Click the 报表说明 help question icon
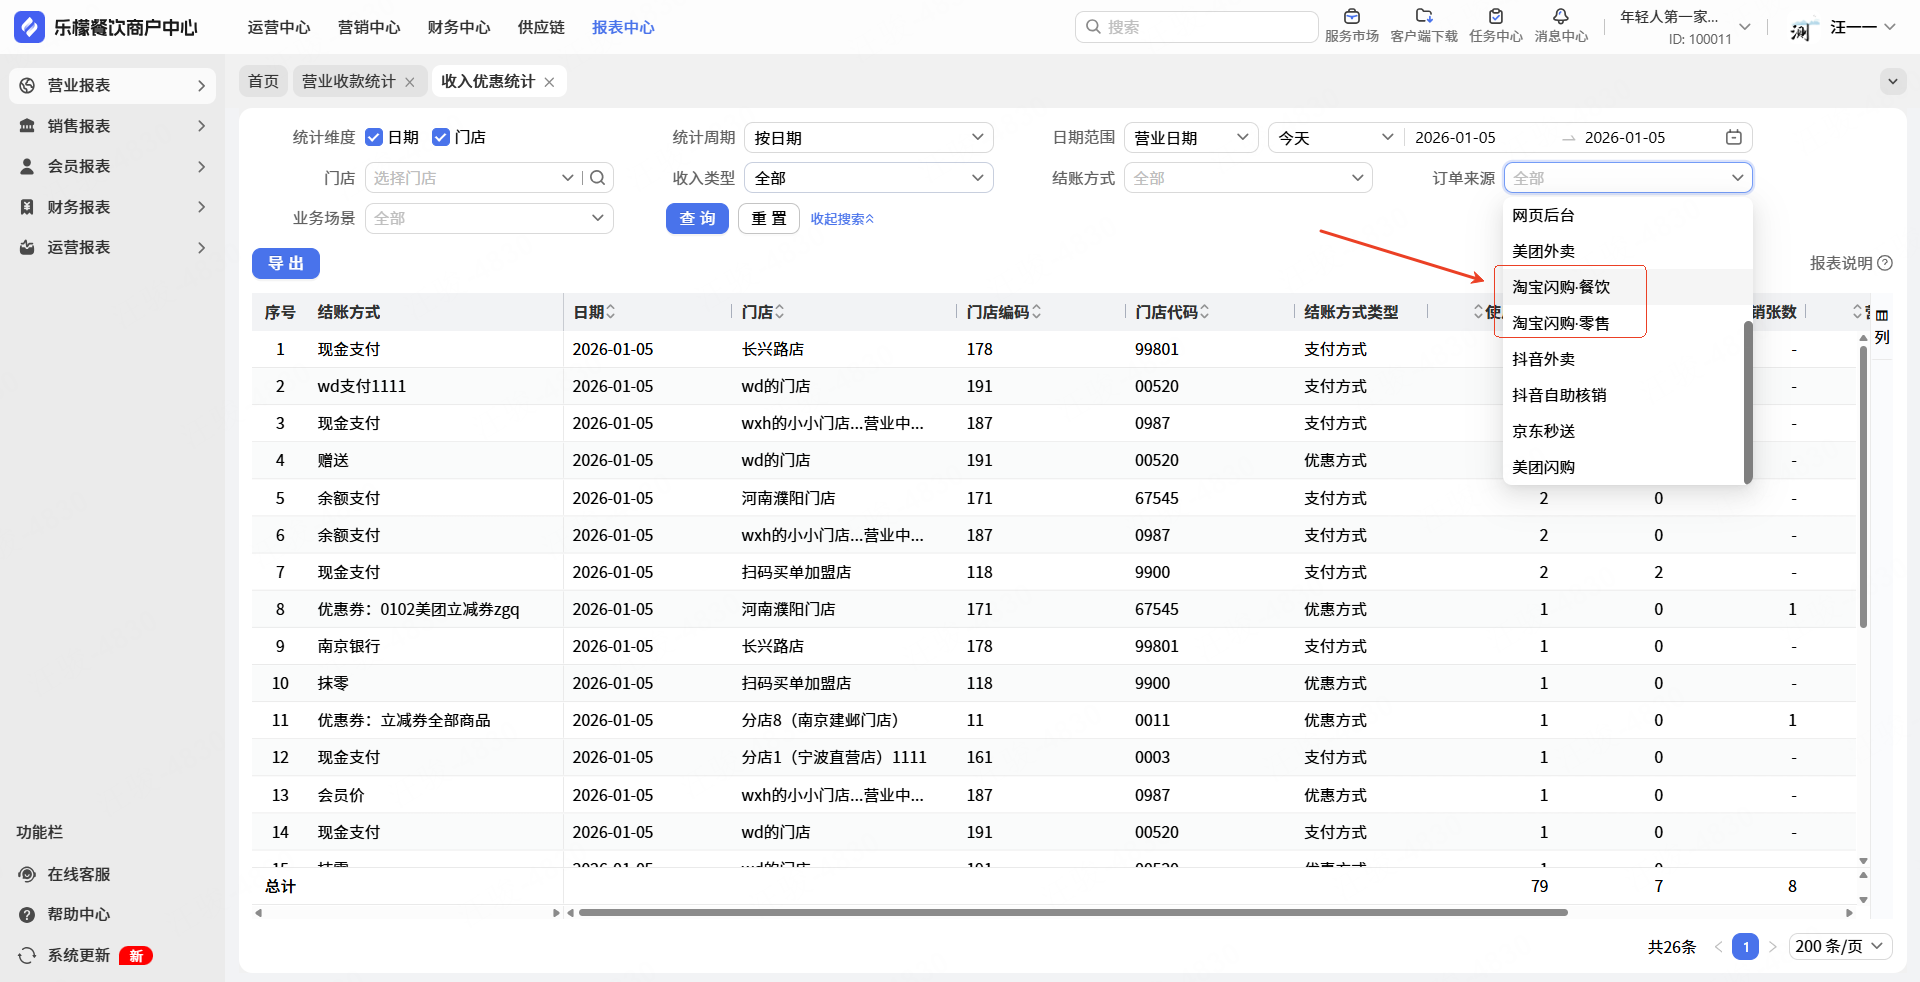Viewport: 1920px width, 982px height. [1885, 263]
